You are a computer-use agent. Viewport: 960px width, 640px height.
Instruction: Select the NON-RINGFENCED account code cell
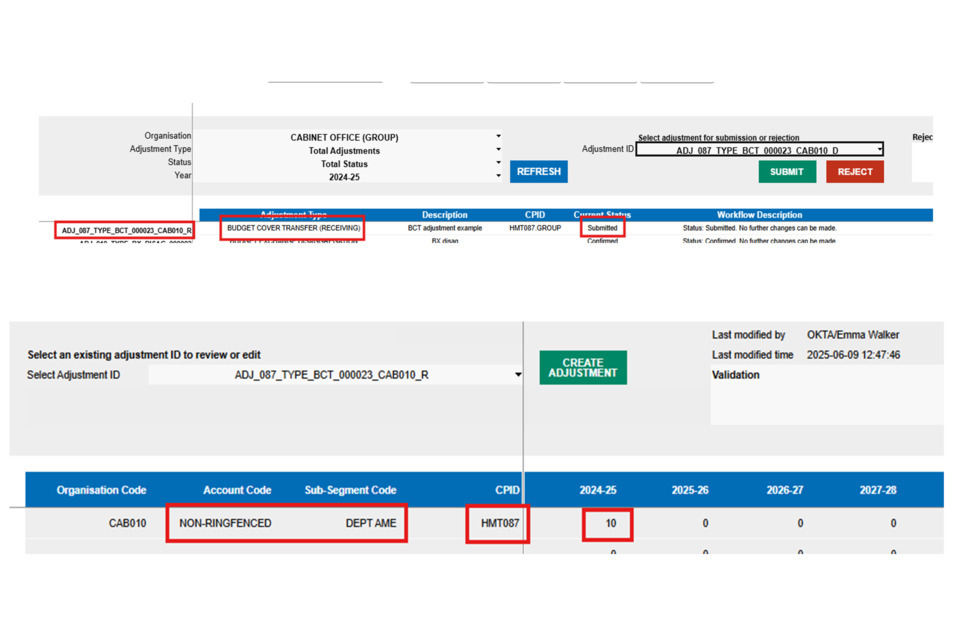click(225, 523)
